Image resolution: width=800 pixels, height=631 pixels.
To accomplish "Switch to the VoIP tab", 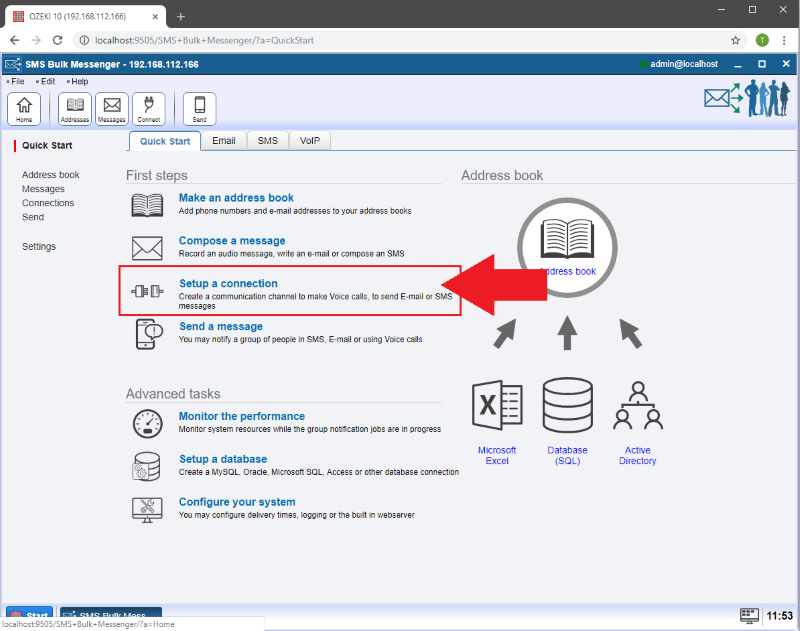I will click(310, 141).
